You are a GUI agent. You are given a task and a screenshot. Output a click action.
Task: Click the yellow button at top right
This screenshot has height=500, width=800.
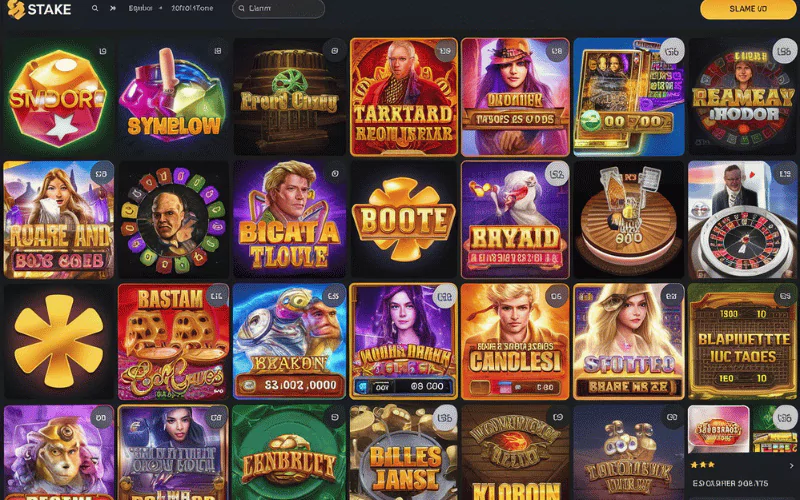pyautogui.click(x=748, y=9)
